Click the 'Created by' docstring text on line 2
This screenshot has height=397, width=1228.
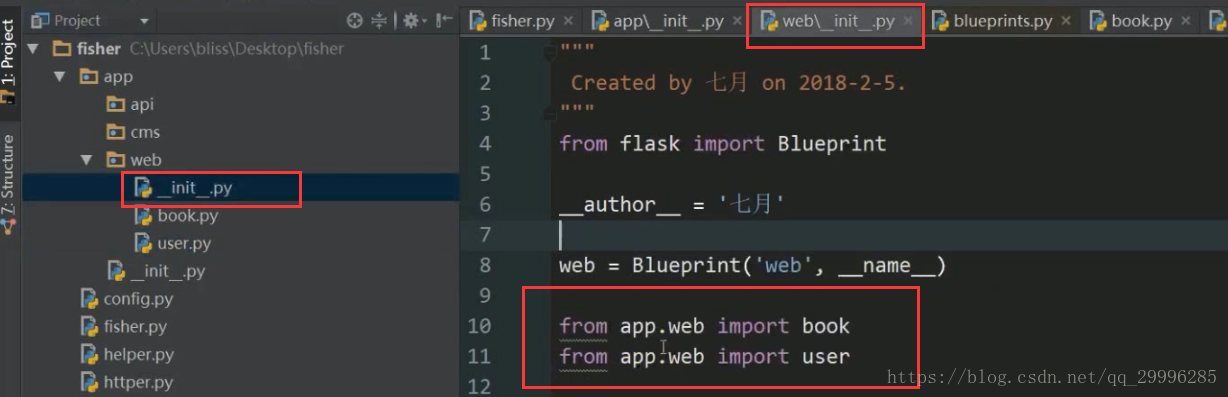tap(631, 83)
